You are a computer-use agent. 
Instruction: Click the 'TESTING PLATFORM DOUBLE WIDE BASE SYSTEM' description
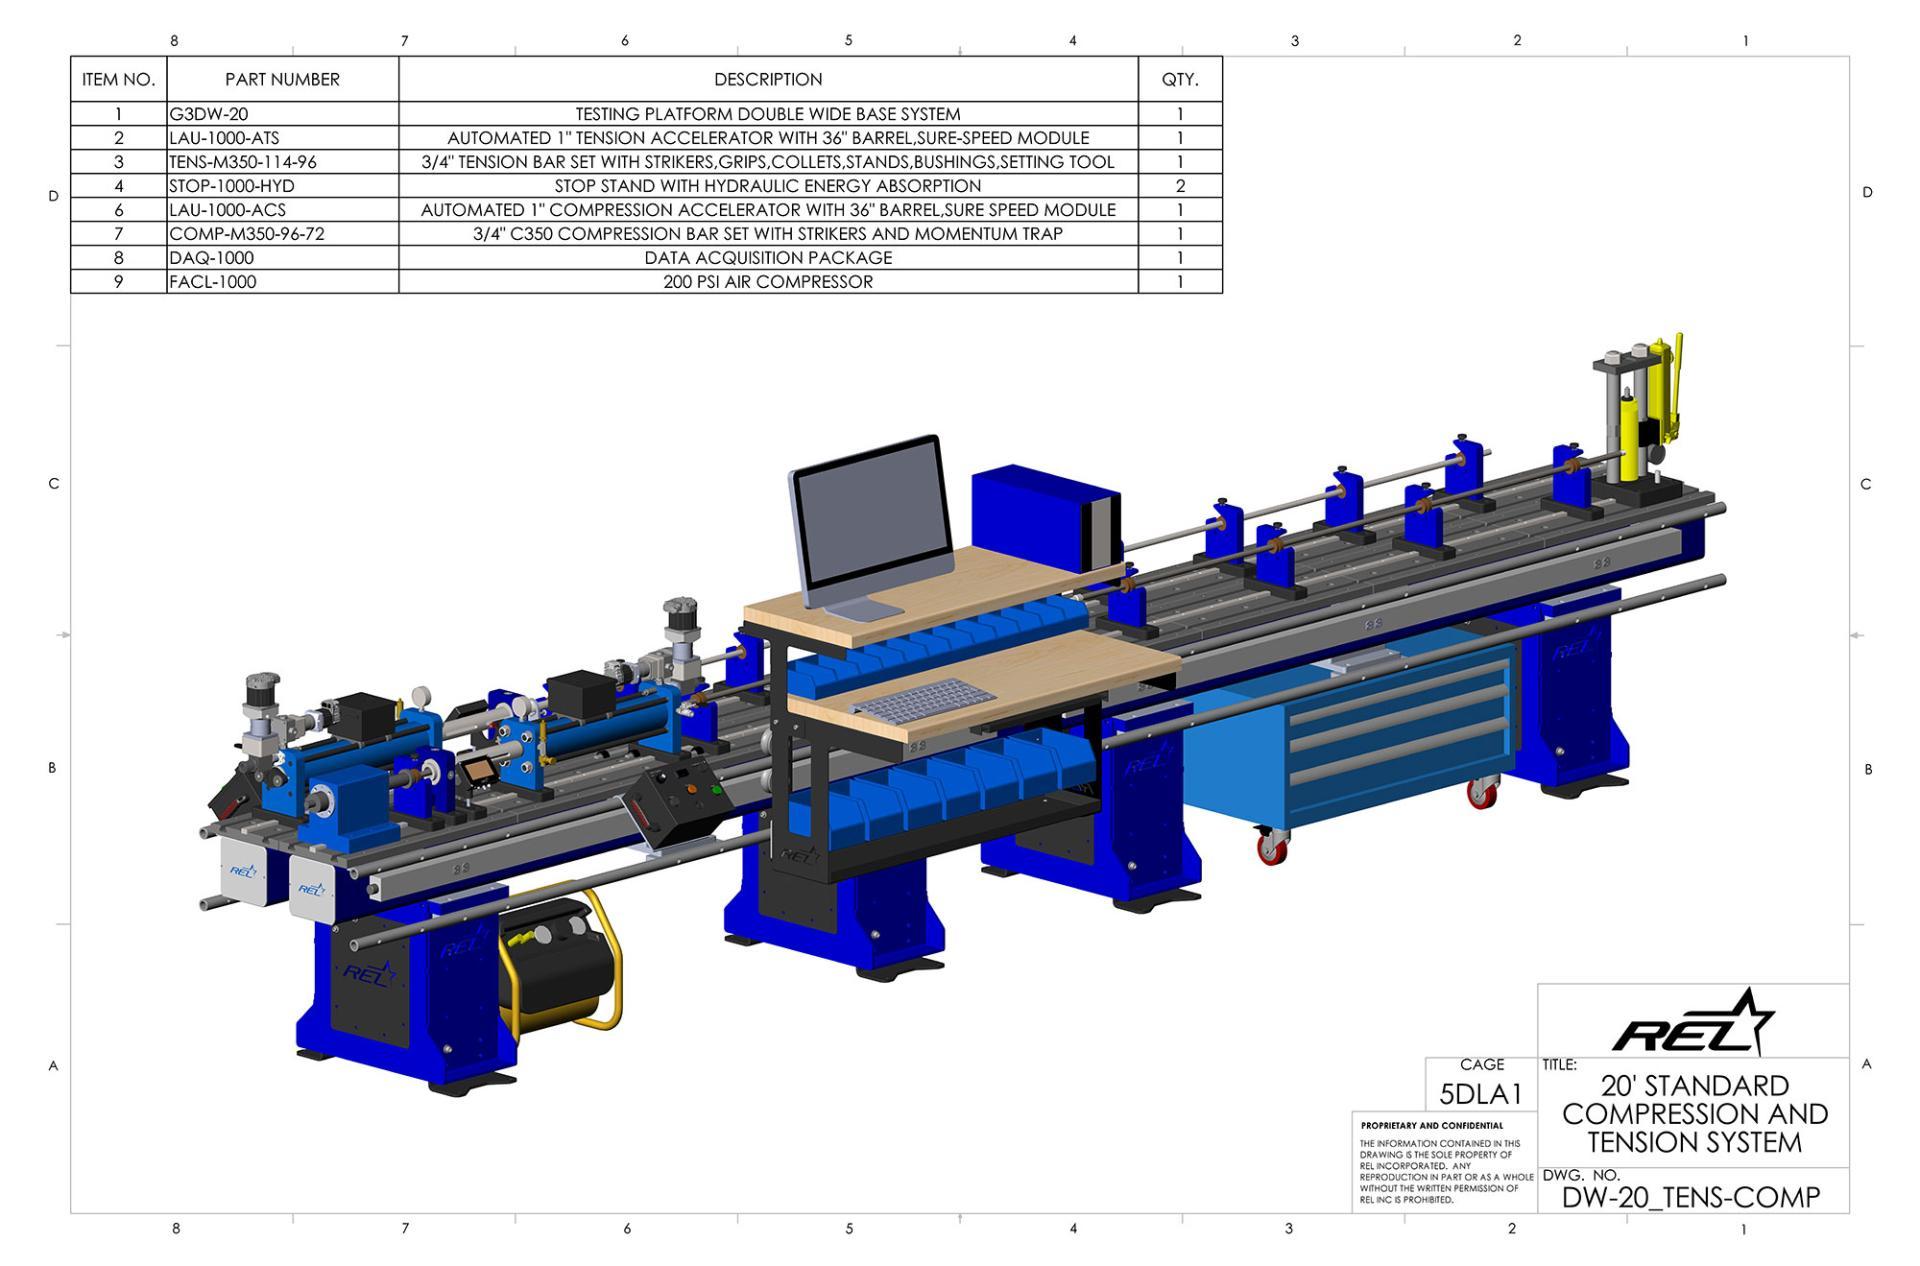coord(768,114)
